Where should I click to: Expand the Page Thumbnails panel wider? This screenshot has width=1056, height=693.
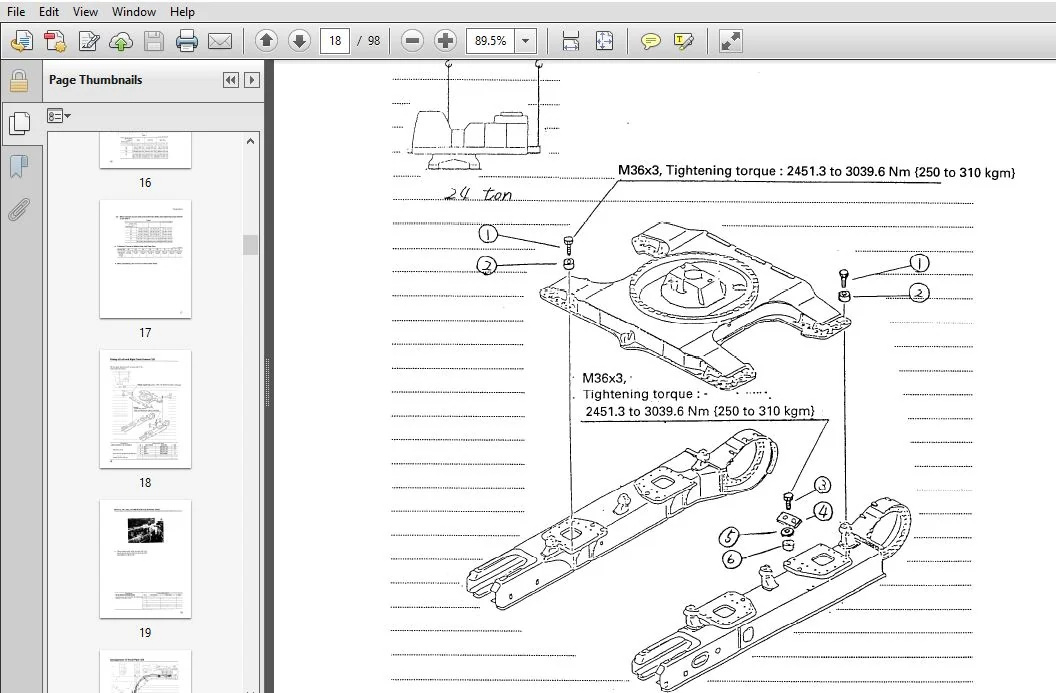(251, 80)
